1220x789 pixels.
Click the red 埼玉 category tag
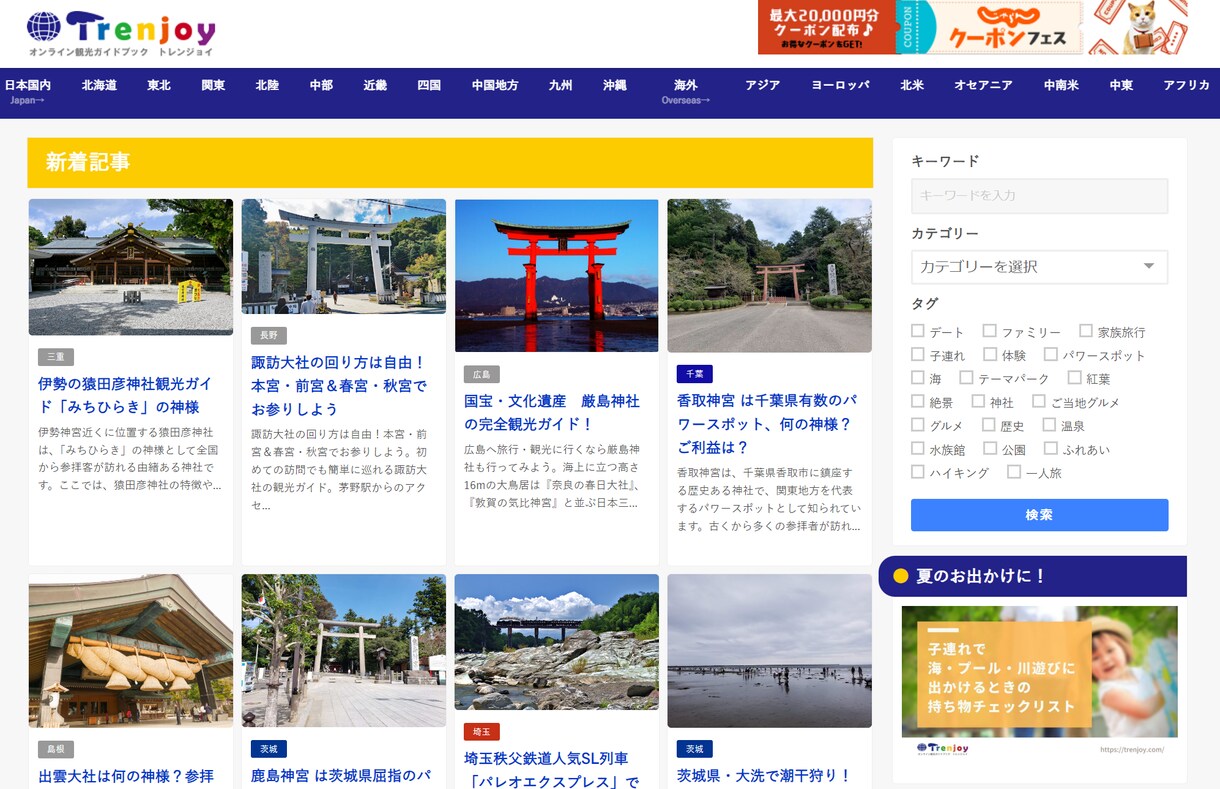click(482, 732)
